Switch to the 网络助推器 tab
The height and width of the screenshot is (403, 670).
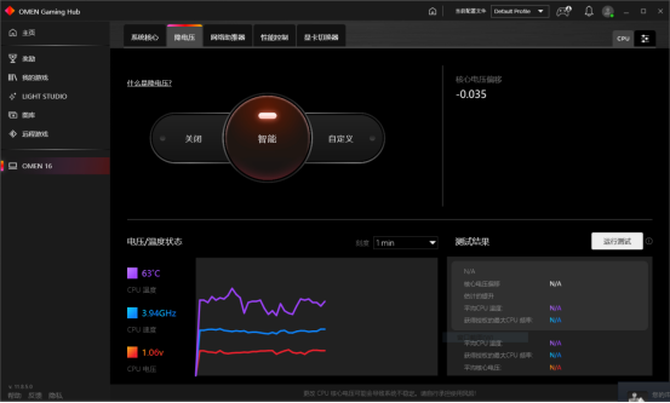(228, 37)
